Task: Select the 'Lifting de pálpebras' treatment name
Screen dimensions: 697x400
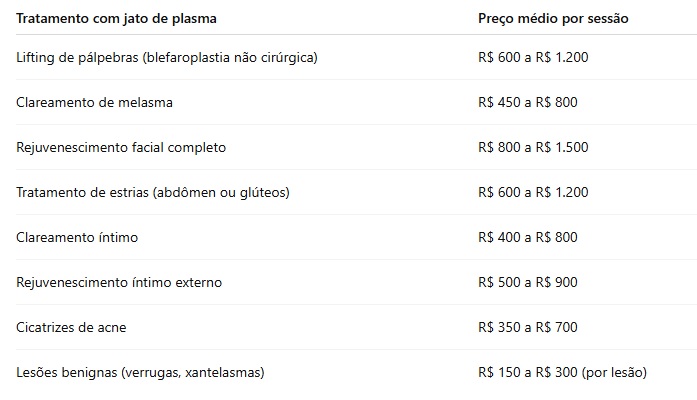Action: tap(80, 57)
